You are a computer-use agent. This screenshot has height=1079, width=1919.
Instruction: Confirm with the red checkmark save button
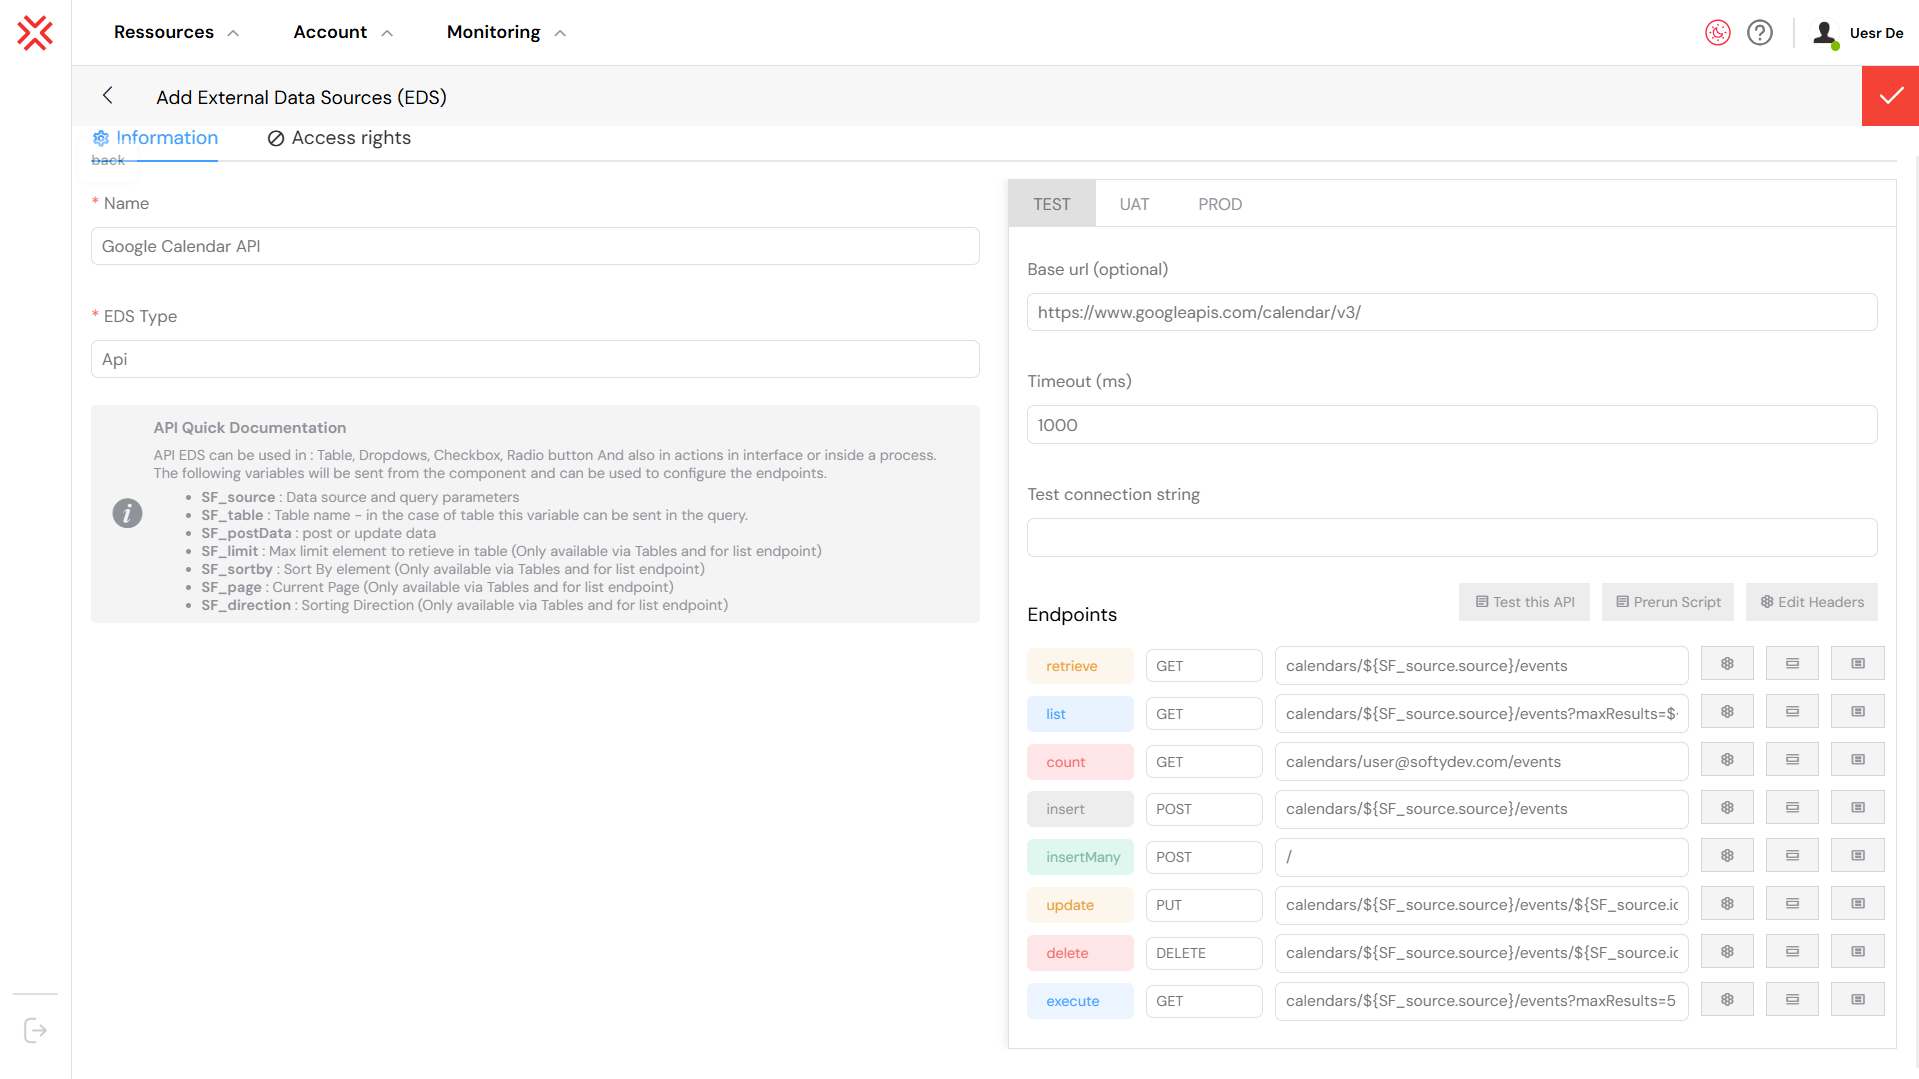(x=1890, y=96)
